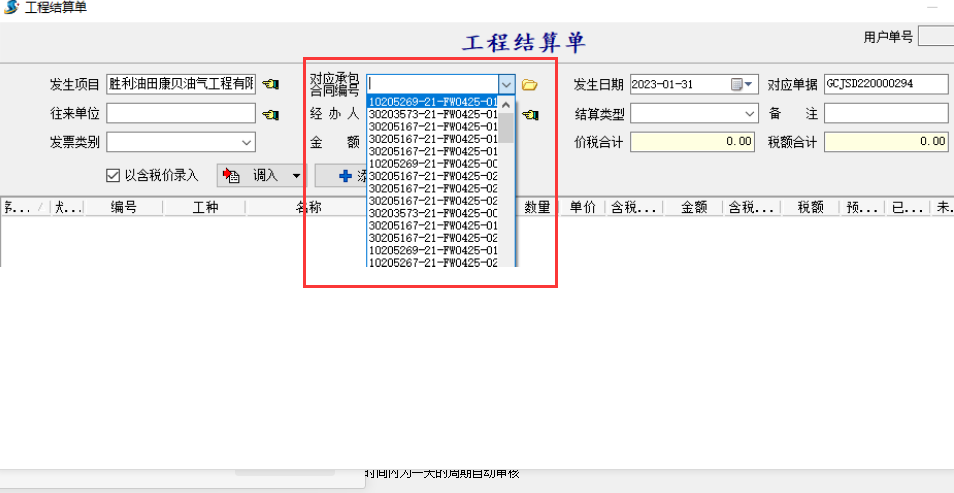Click the 对应单据 field GCJSD220000294
The width and height of the screenshot is (954, 493).
(x=885, y=84)
